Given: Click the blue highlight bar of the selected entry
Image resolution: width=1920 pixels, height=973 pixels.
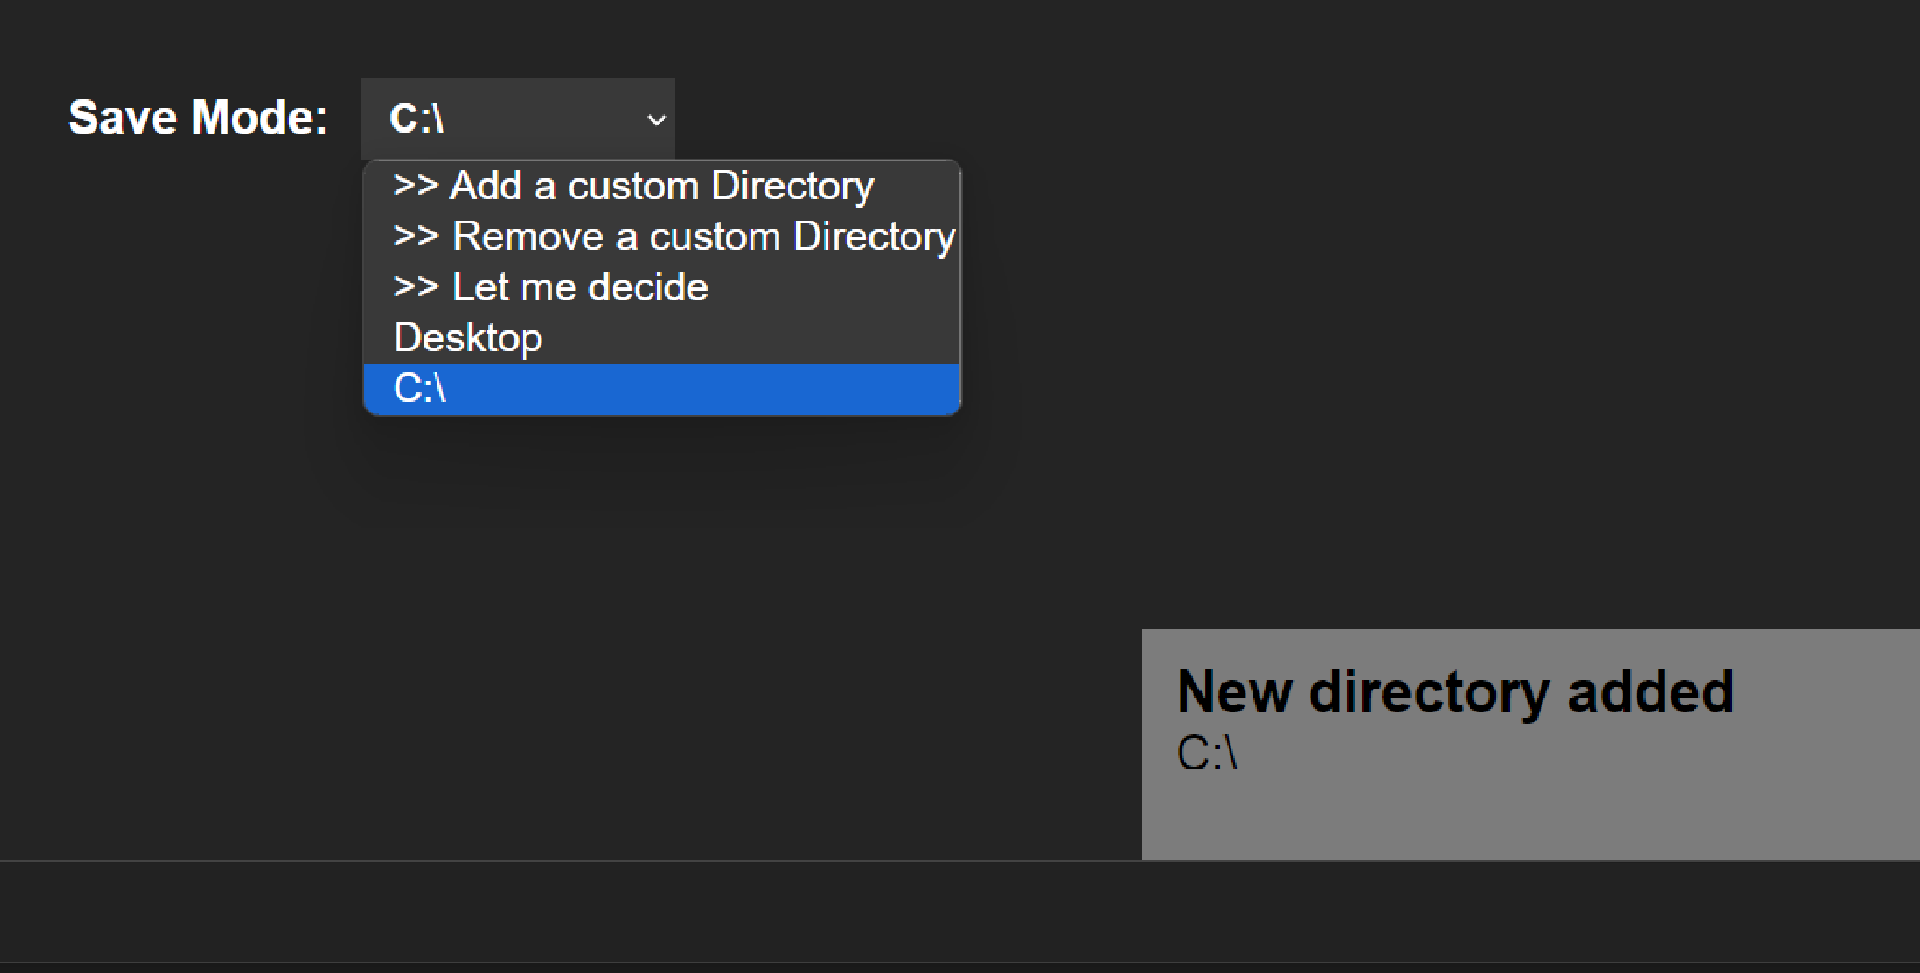Looking at the screenshot, I should [700, 389].
